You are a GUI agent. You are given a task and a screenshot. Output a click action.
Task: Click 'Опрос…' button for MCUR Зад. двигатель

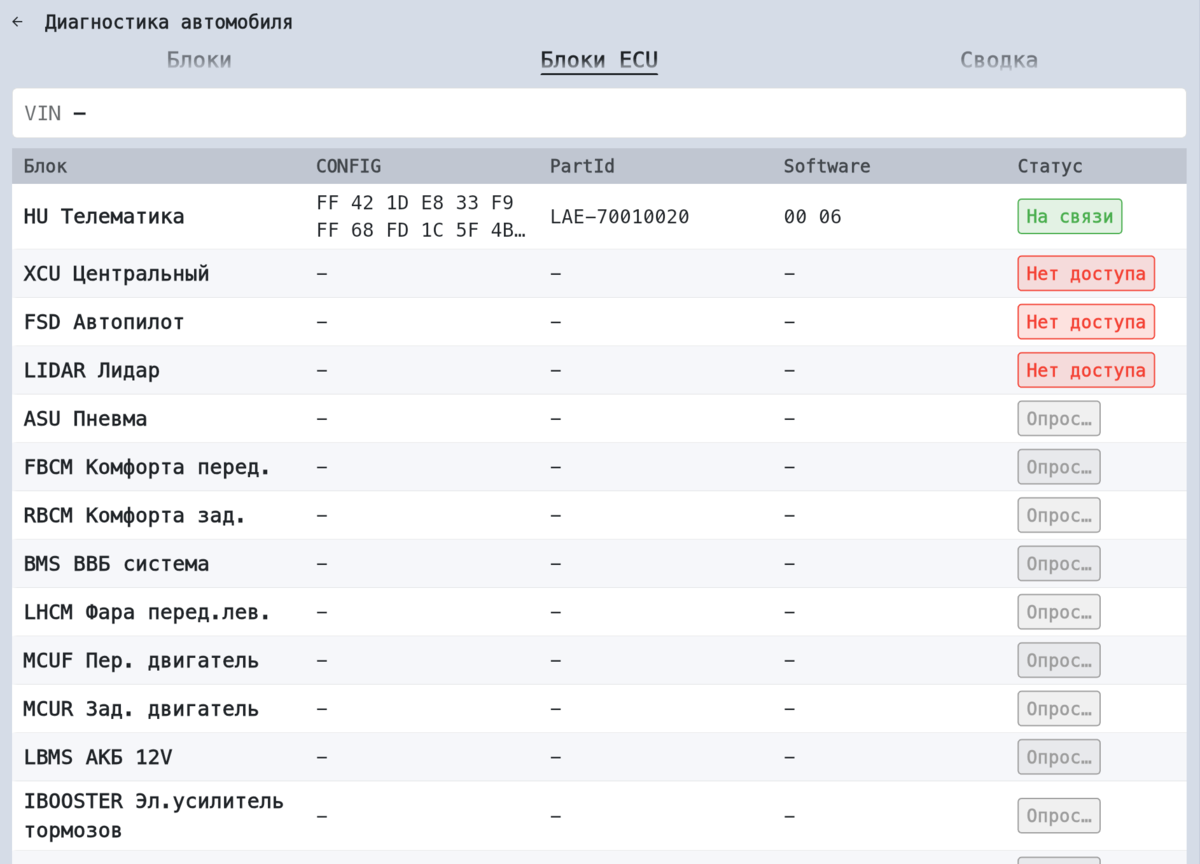[1059, 709]
